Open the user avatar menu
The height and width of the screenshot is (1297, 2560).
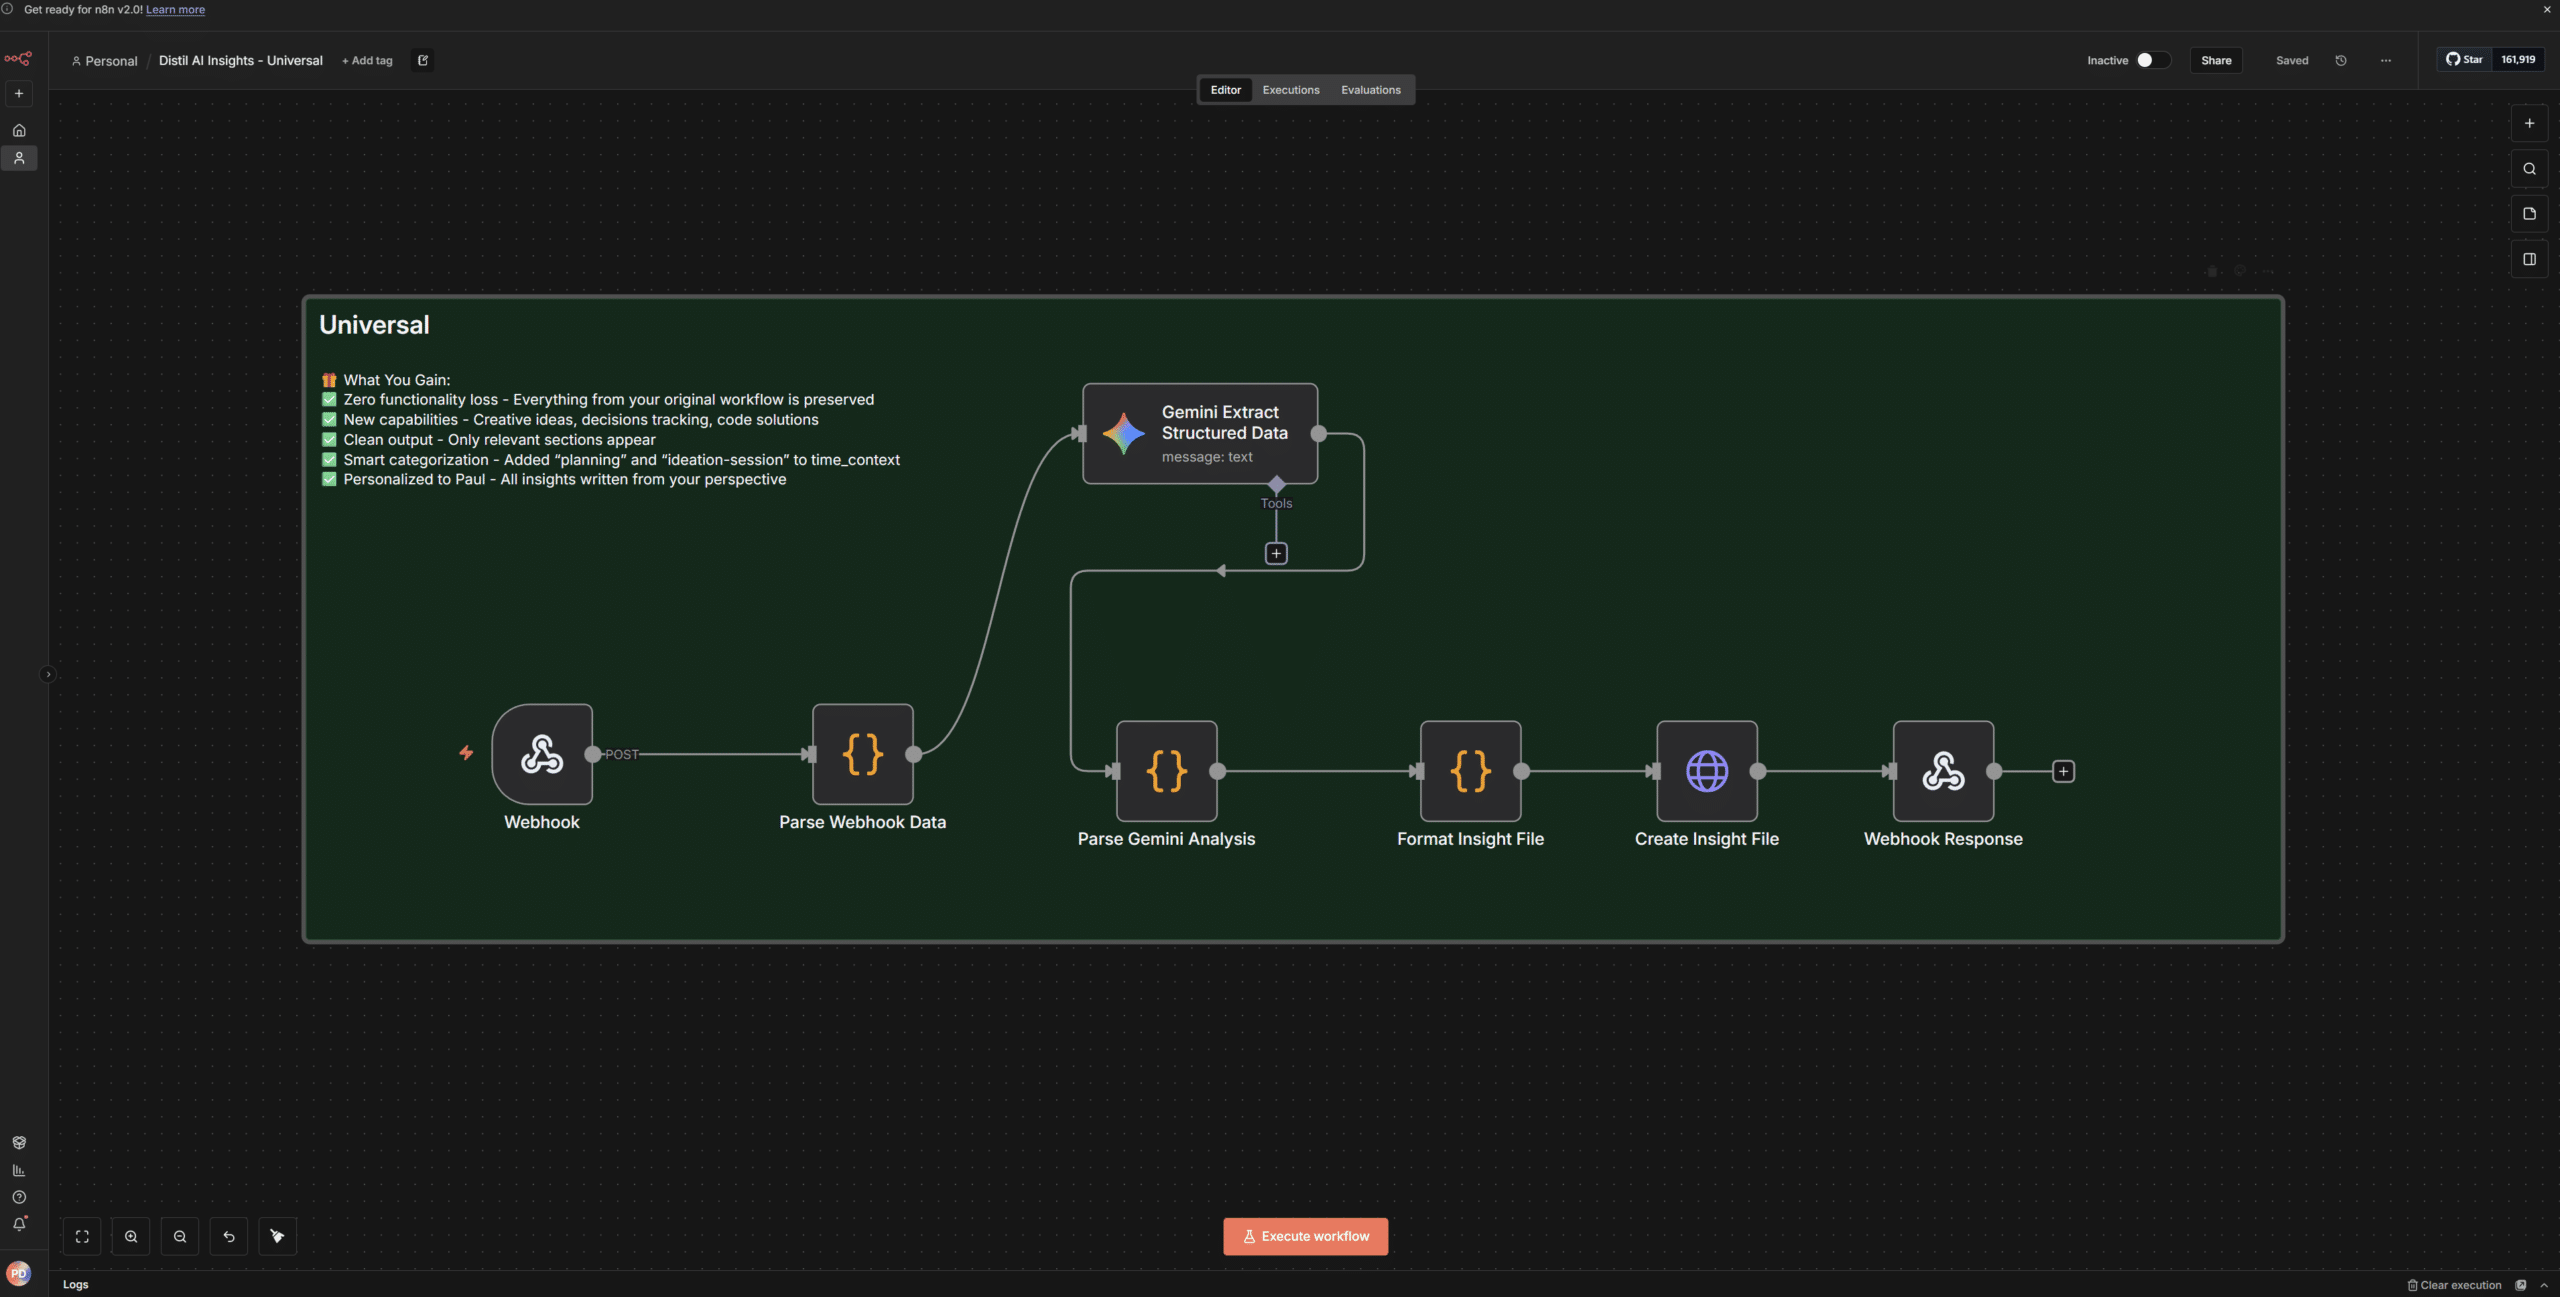(x=18, y=1274)
